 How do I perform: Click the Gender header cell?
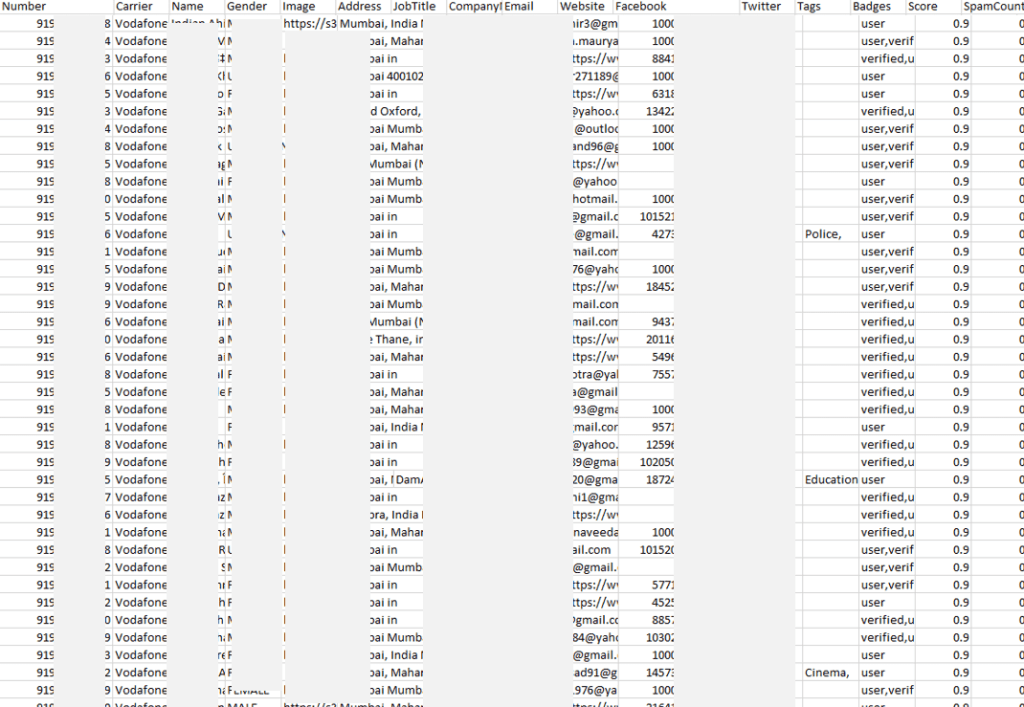[x=252, y=6]
